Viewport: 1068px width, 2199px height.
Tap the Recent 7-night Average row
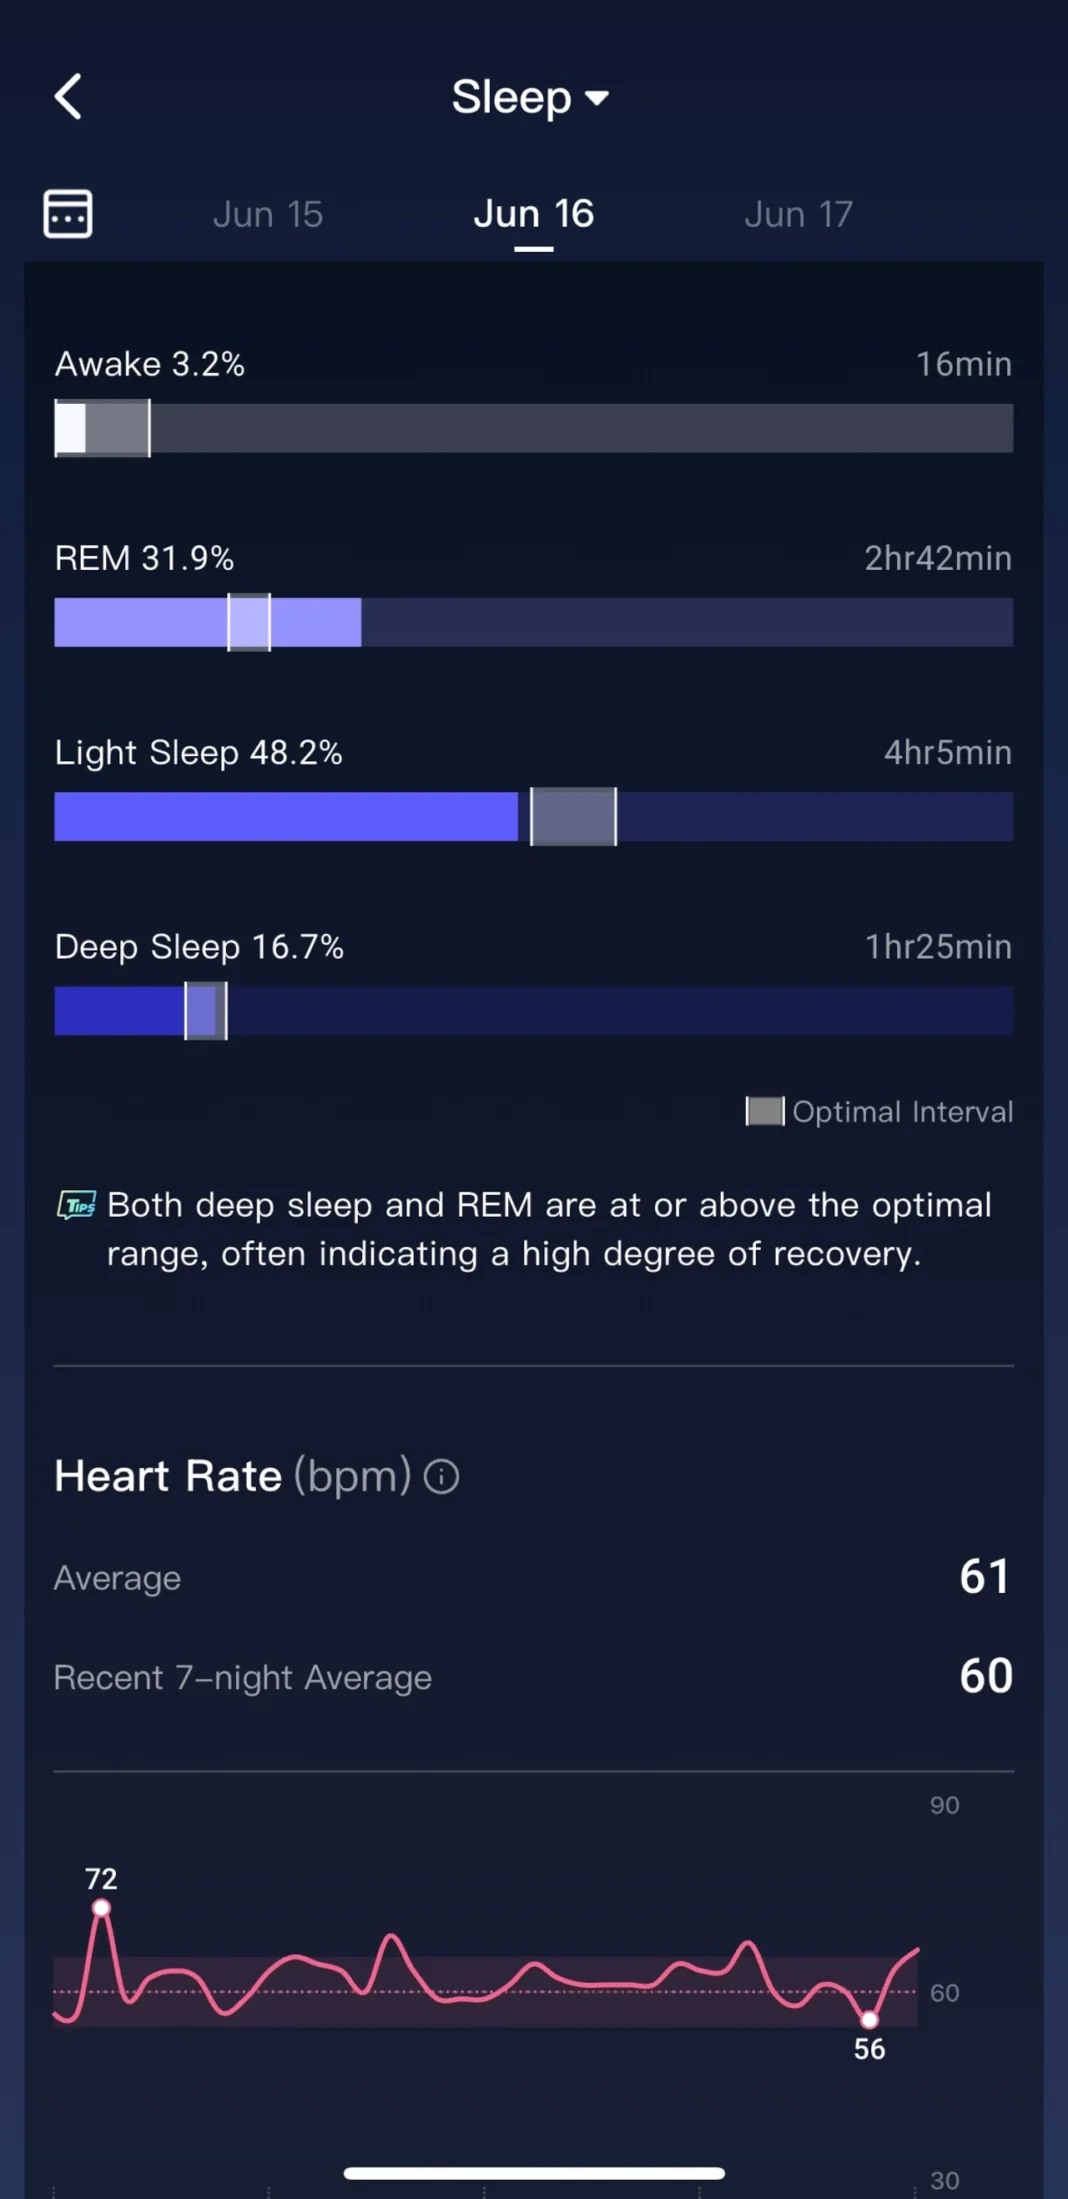533,1677
